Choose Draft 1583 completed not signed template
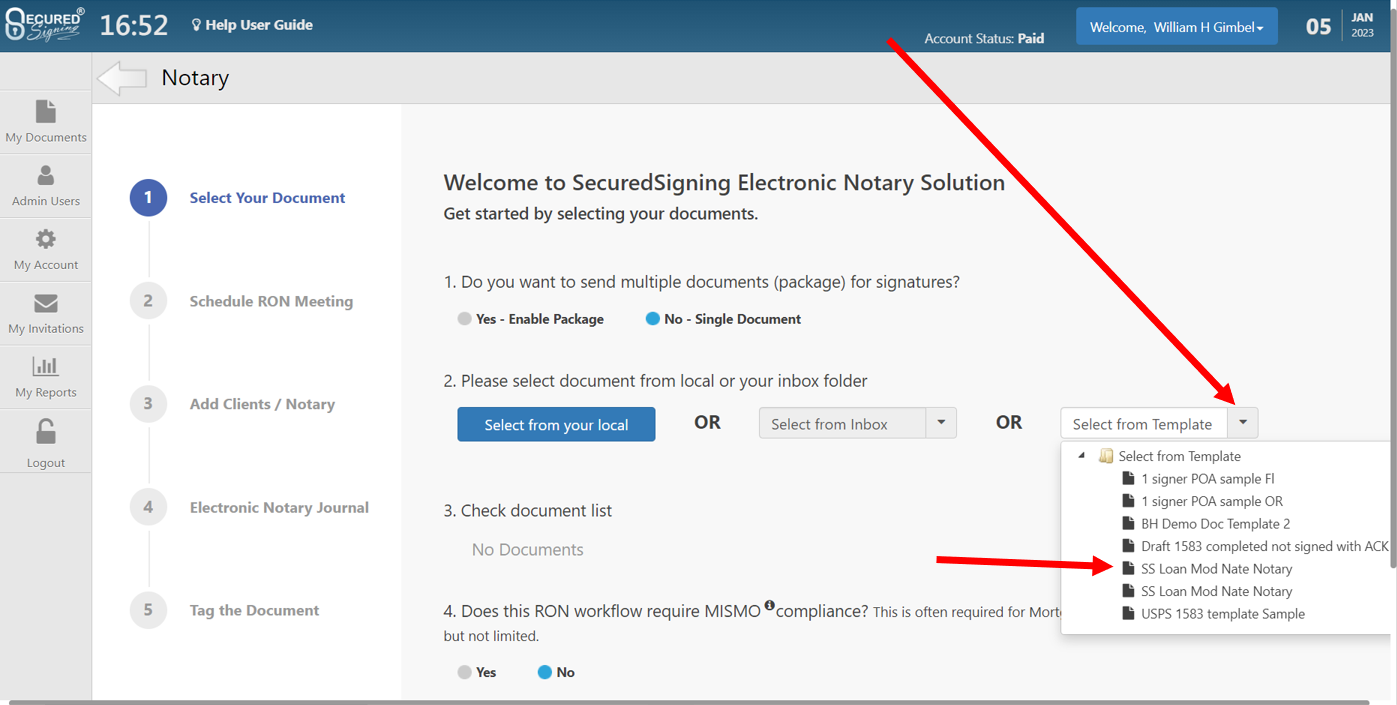Viewport: 1397px width, 705px height. 1264,546
